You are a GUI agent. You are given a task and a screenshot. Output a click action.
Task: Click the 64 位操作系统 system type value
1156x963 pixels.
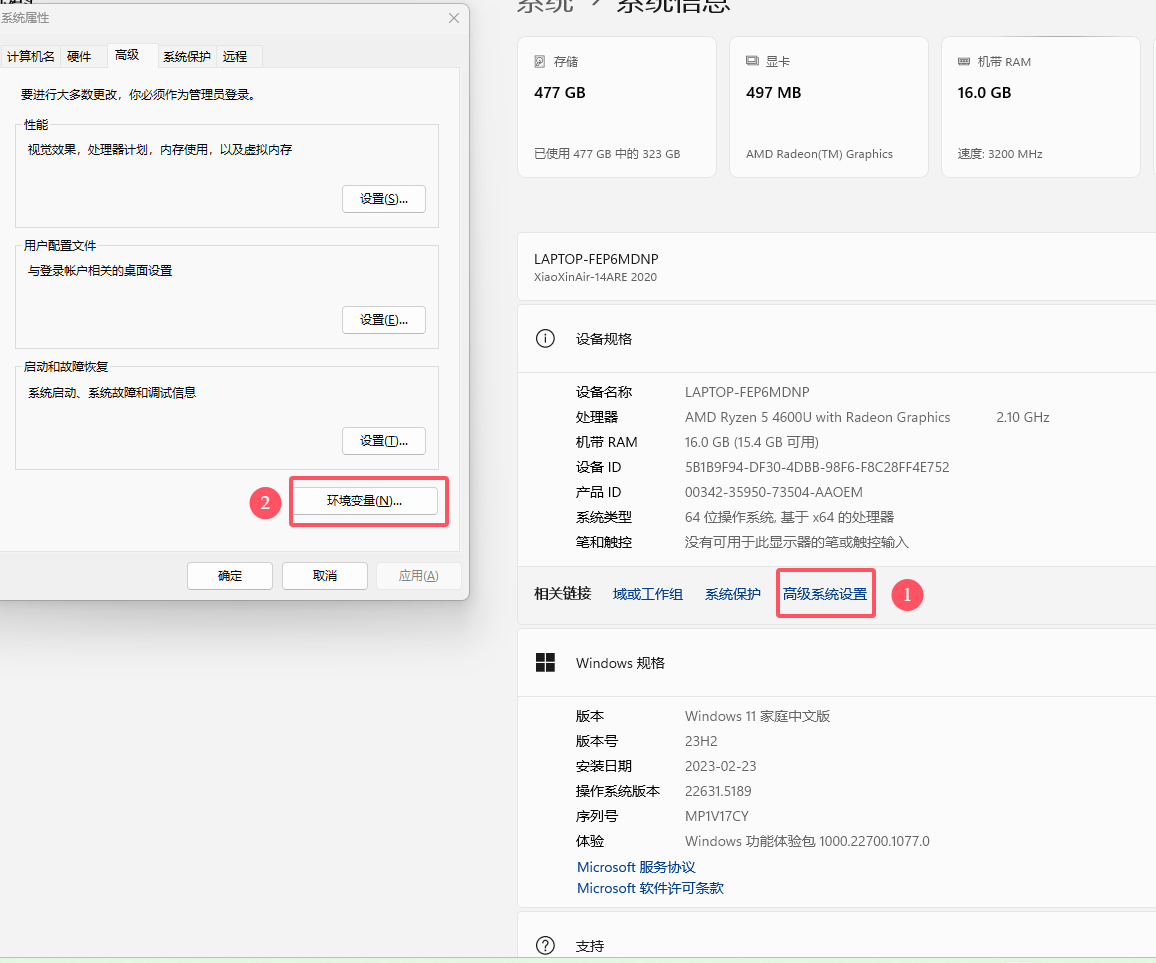pos(789,518)
